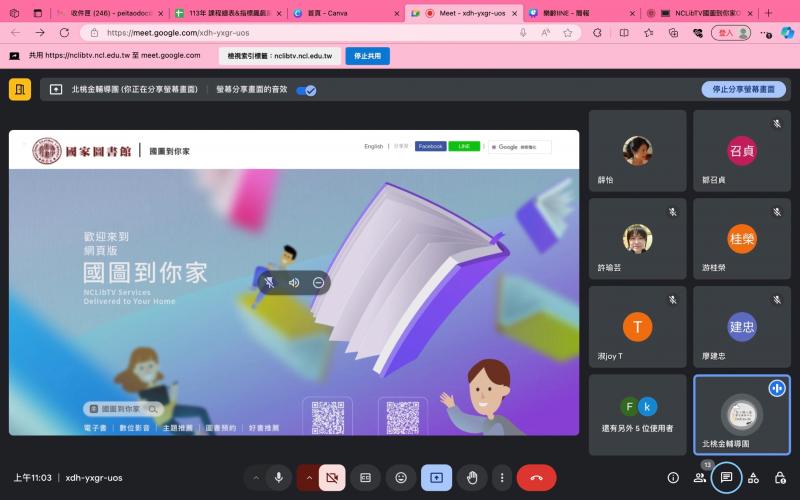Open the tab actions menu icon
This screenshot has height=500, width=800.
[38, 13]
